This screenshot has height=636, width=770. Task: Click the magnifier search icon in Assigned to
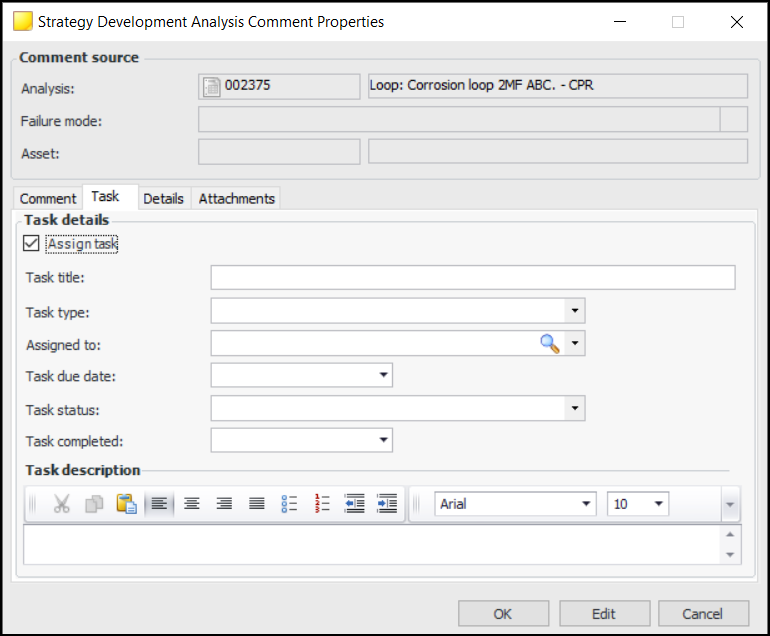[550, 344]
